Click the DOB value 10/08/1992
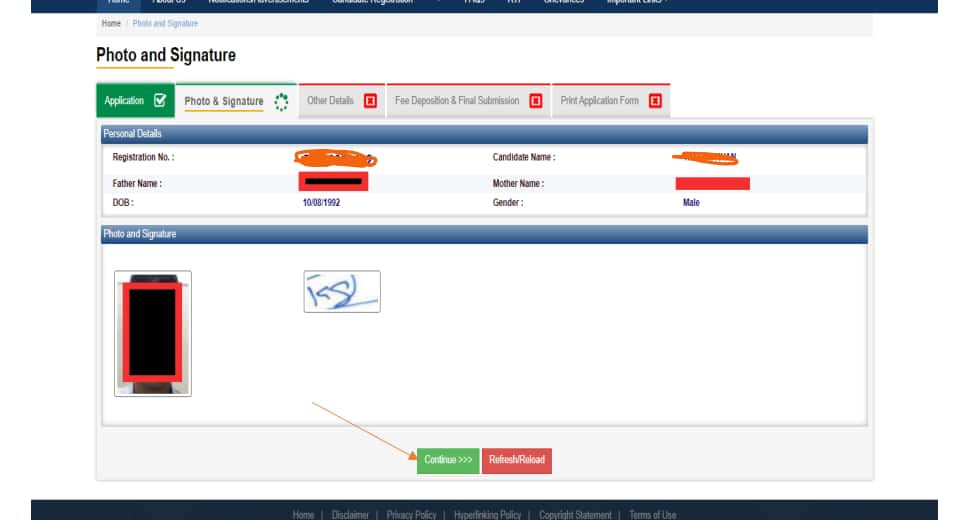958x520 pixels. tap(321, 202)
